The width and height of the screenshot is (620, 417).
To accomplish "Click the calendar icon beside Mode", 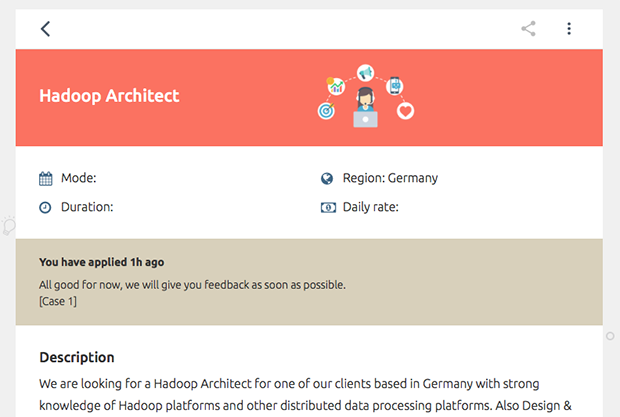I will pyautogui.click(x=45, y=179).
